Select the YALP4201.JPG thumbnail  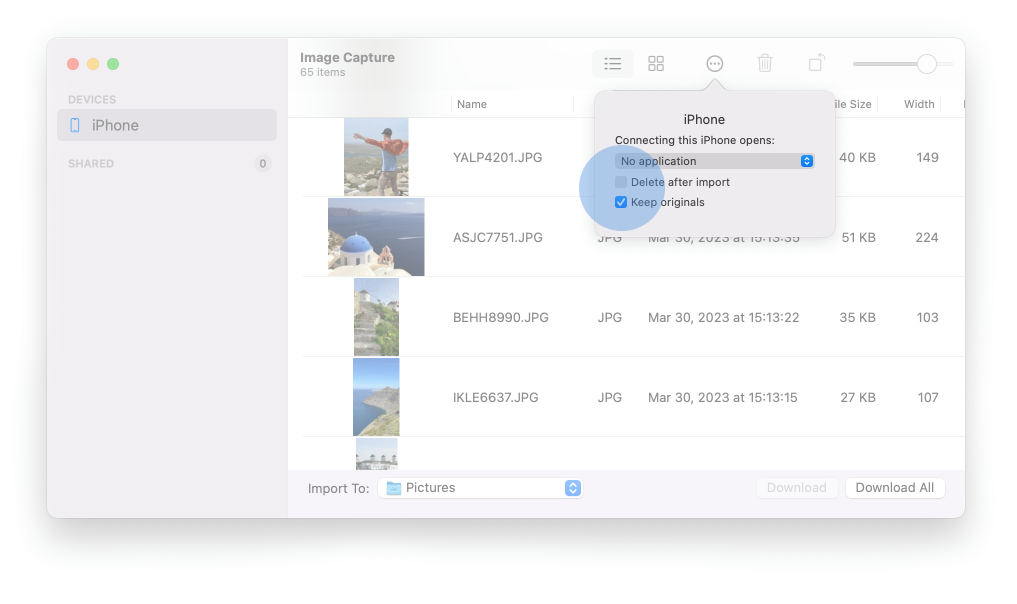pos(376,157)
